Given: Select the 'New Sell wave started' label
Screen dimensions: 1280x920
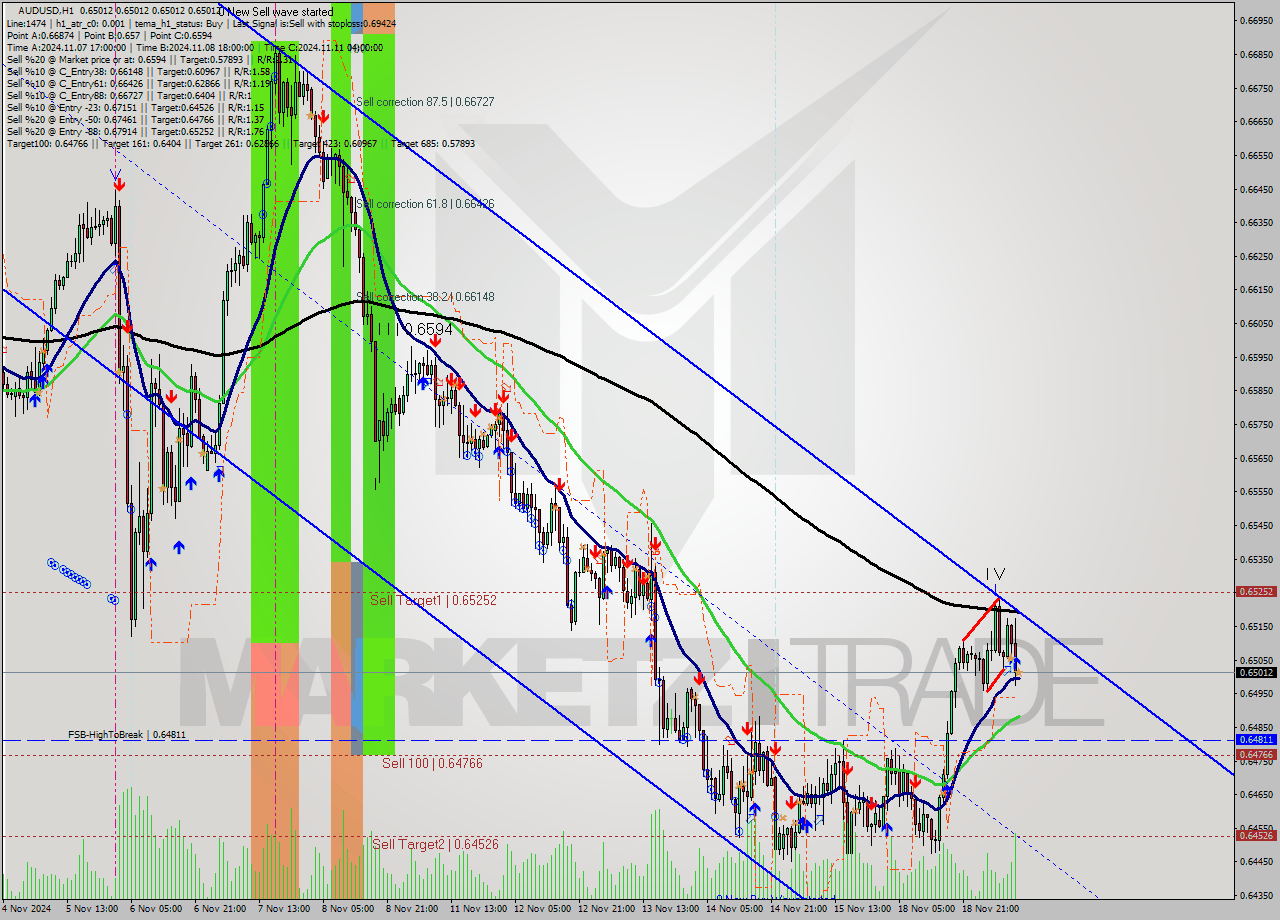Looking at the screenshot, I should point(280,10).
